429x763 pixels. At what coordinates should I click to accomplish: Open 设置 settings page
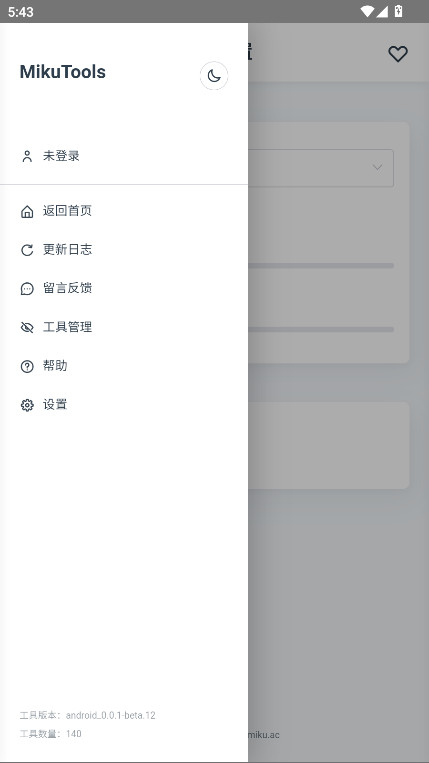(x=124, y=404)
